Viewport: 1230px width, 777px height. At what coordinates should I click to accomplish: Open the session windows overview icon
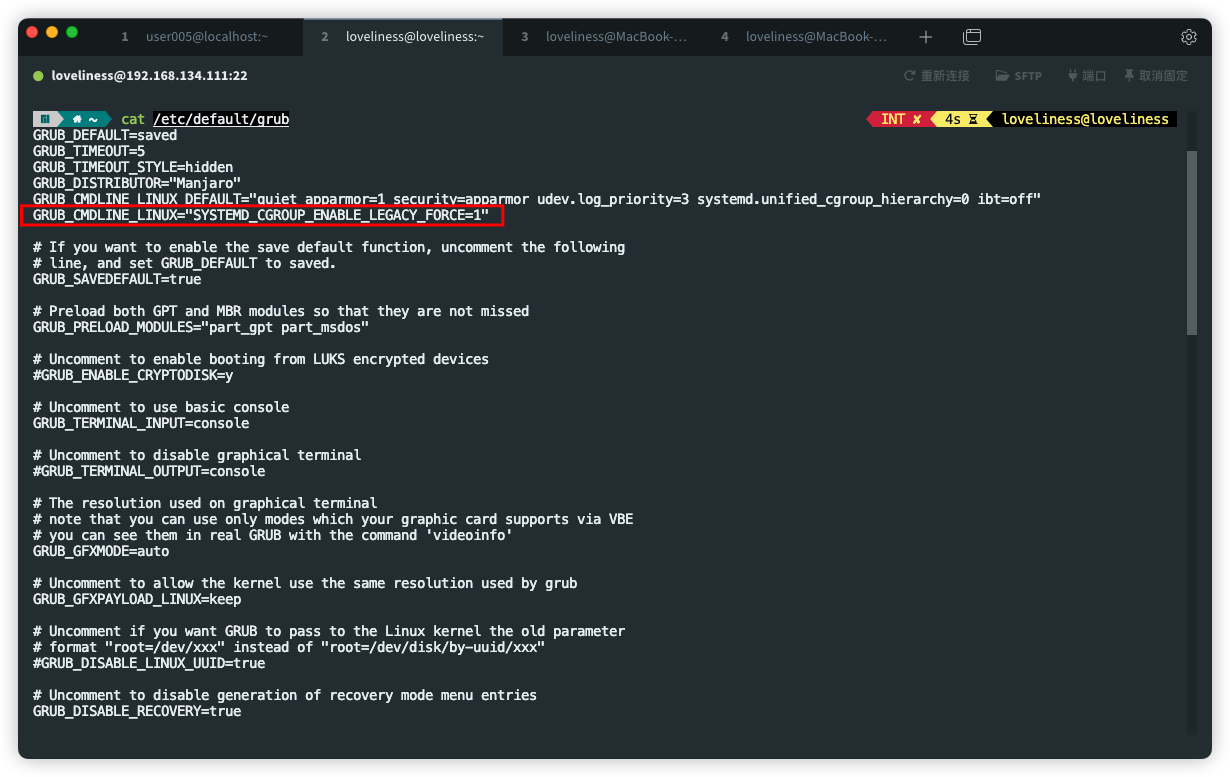click(972, 37)
